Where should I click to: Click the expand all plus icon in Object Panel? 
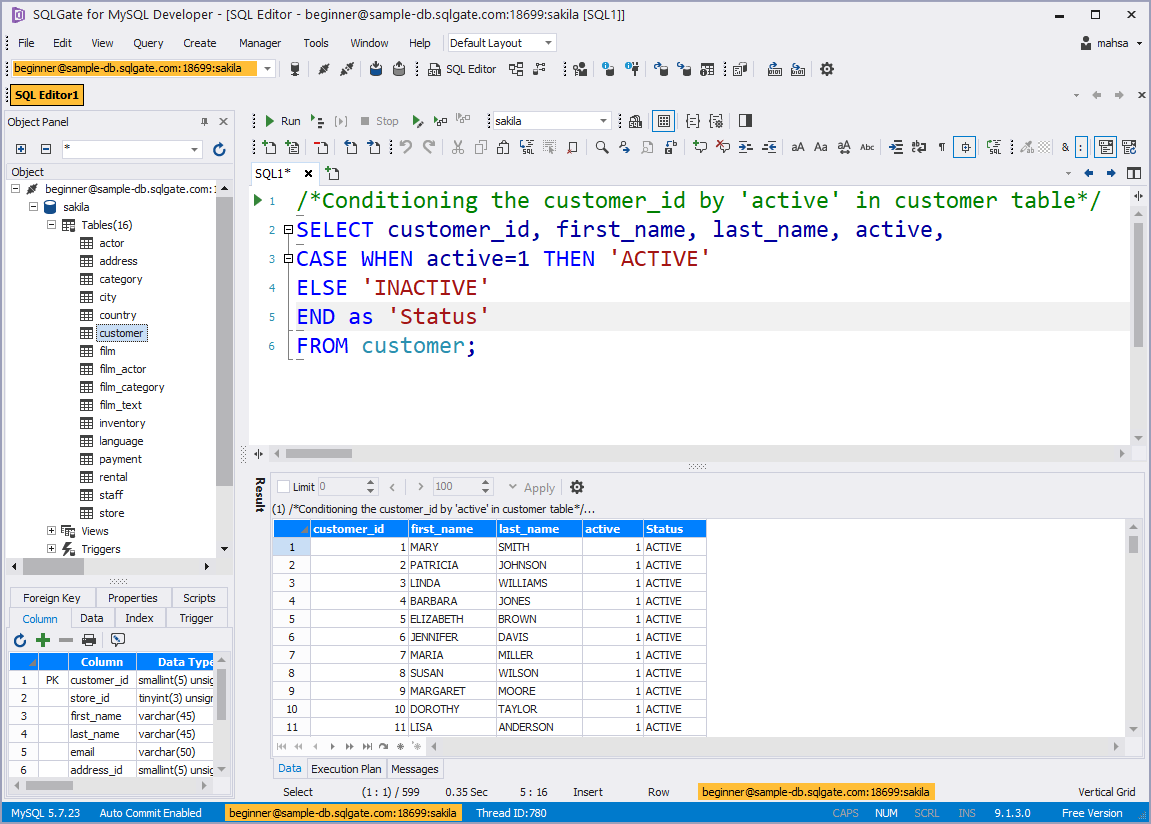pyautogui.click(x=21, y=149)
